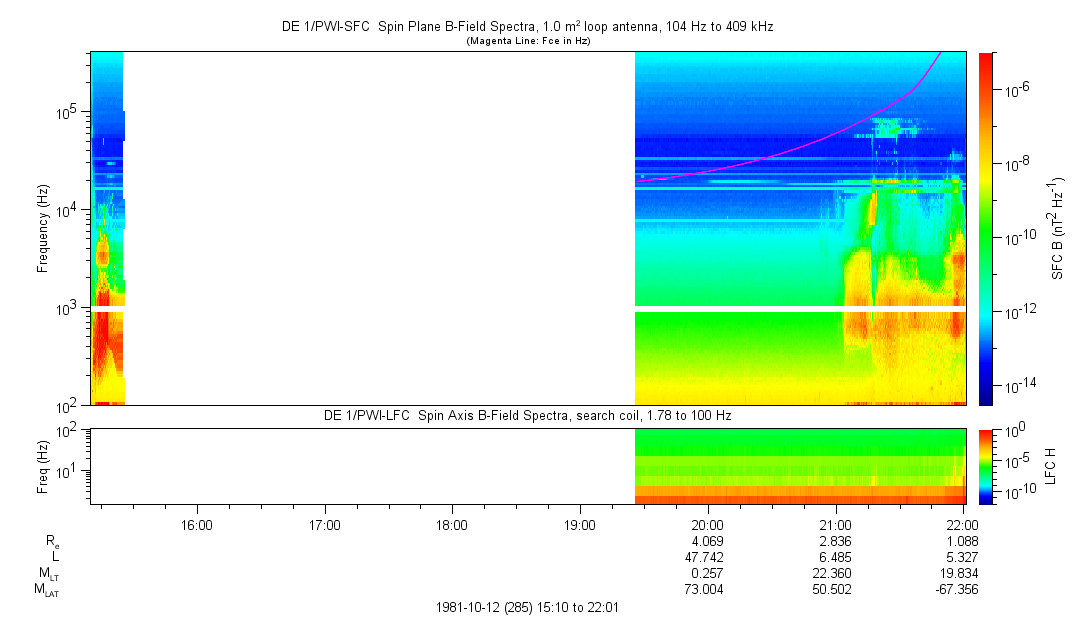Click the Magenta Line Fce subtitle

click(528, 41)
